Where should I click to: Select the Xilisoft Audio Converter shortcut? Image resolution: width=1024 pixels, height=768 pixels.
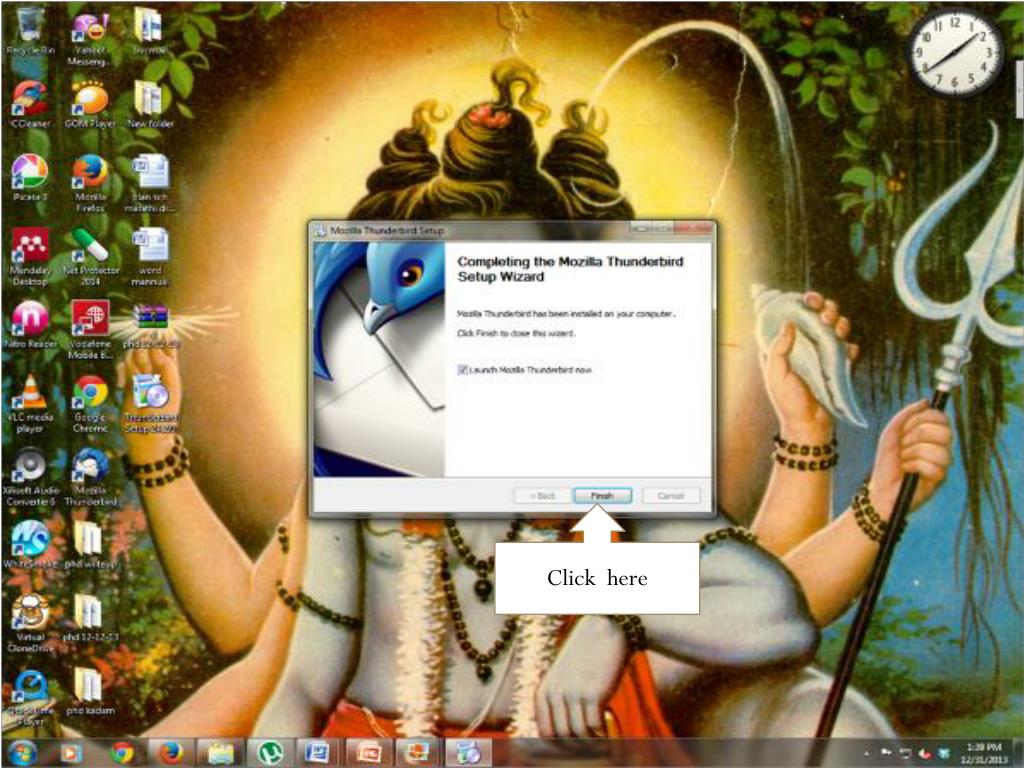click(30, 477)
